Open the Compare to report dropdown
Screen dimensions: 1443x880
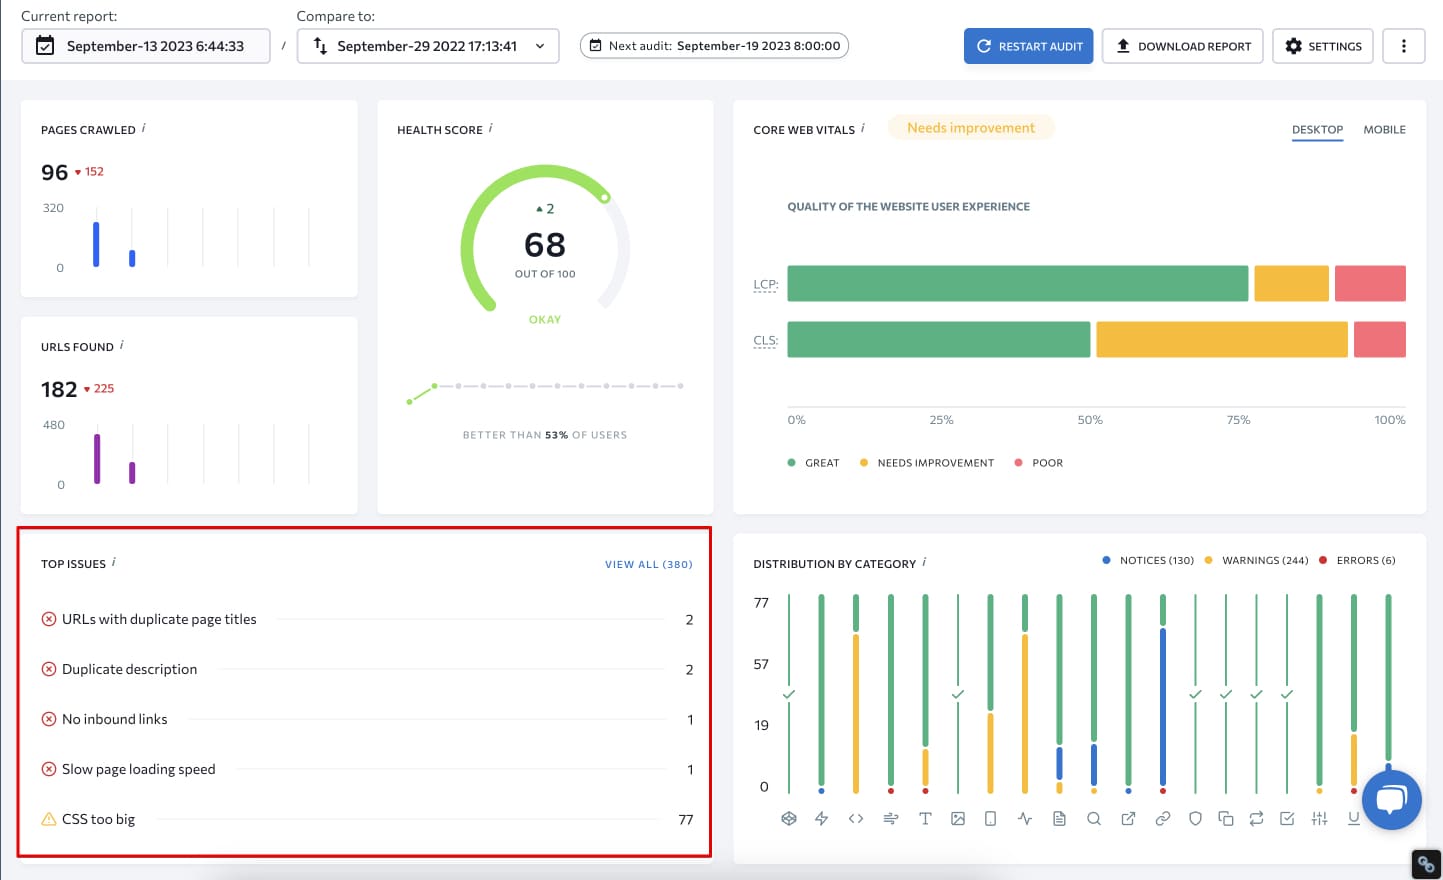(428, 45)
